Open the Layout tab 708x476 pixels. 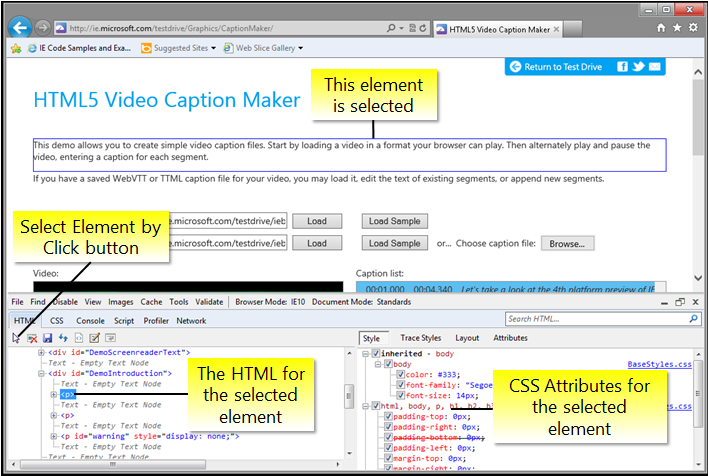(x=467, y=338)
